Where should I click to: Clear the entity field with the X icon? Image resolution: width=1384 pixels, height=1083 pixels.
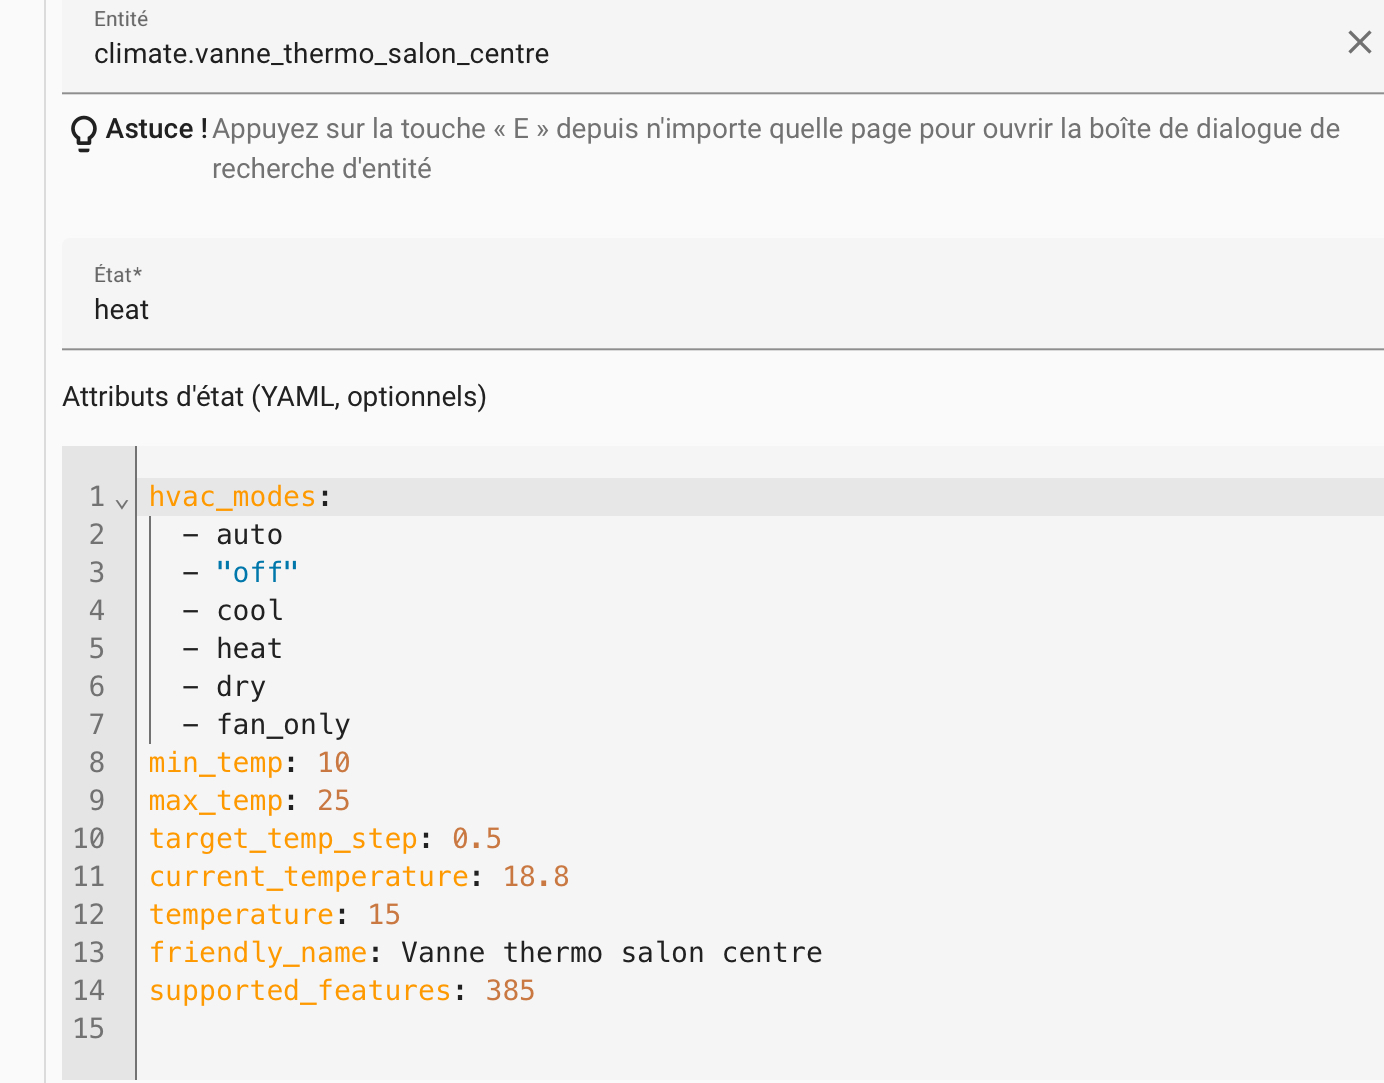1359,42
